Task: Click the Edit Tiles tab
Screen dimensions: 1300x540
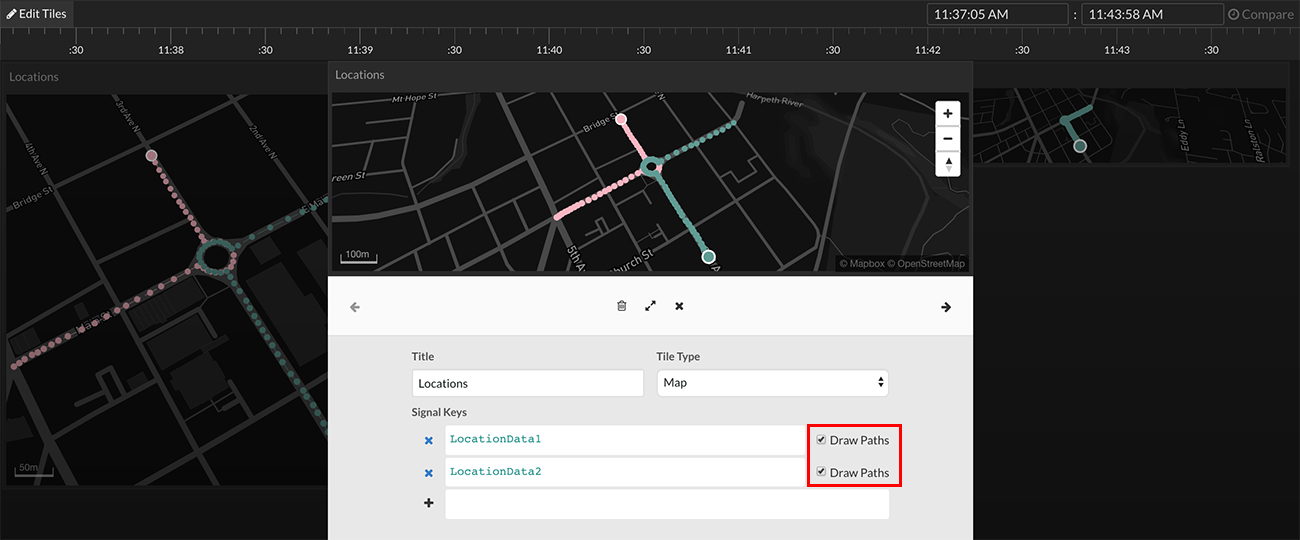Action: click(37, 14)
